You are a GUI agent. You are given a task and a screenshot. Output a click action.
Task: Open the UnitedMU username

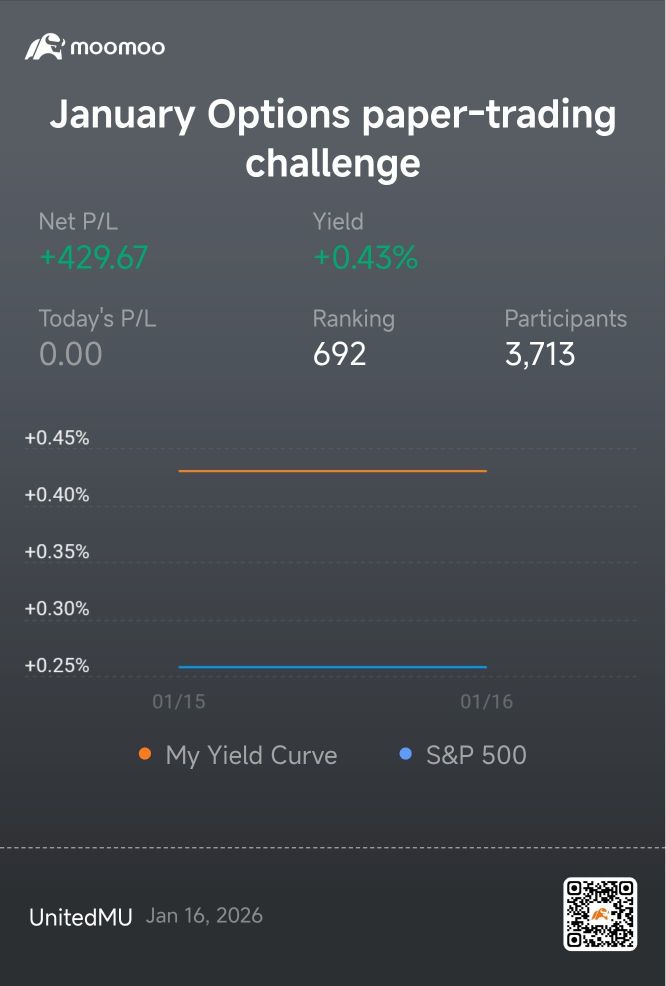80,917
